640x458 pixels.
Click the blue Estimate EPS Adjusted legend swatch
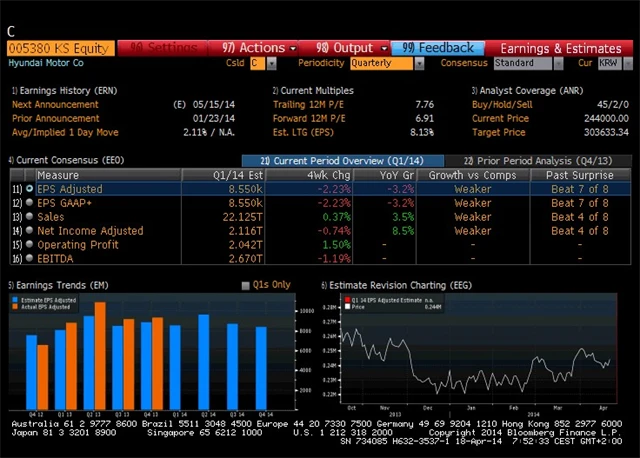(18, 298)
